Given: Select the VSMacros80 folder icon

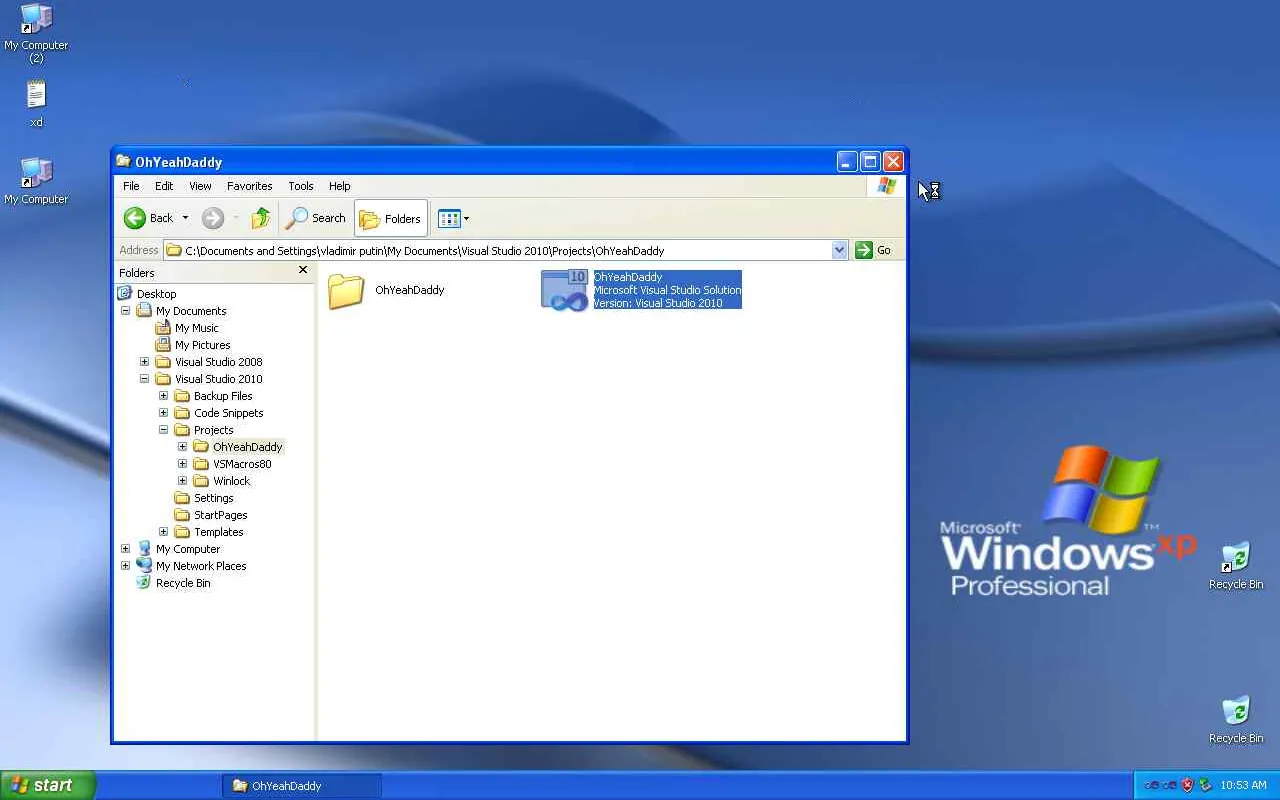Looking at the screenshot, I should click(x=201, y=464).
